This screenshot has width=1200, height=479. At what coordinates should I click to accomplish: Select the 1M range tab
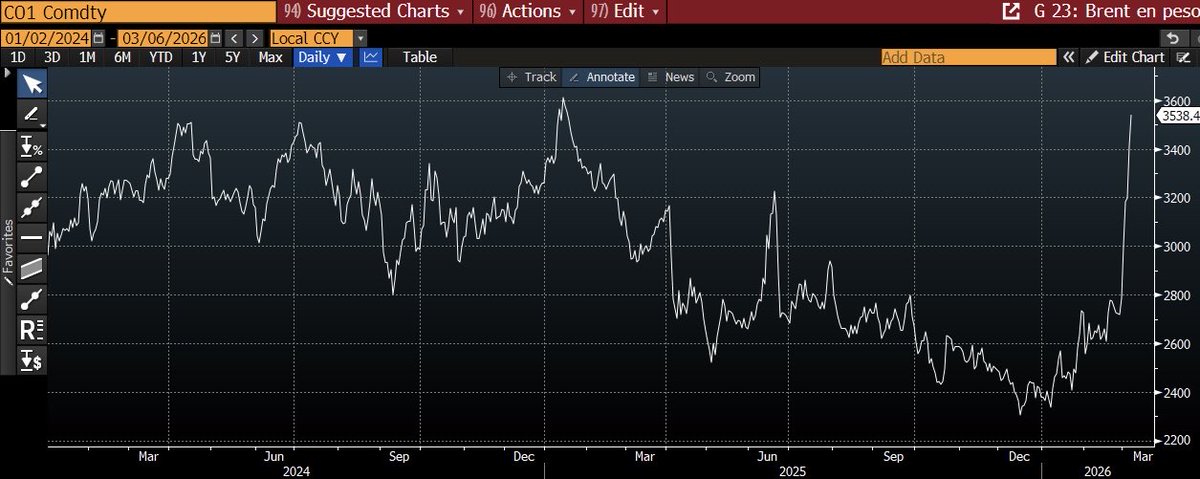(x=87, y=57)
